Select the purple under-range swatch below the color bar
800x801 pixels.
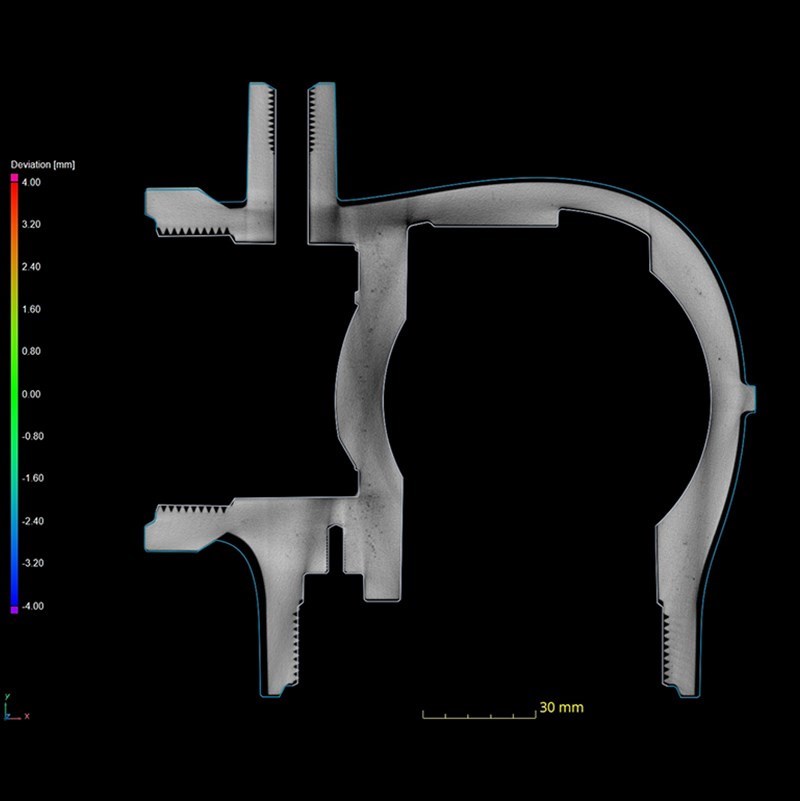pyautogui.click(x=14, y=609)
